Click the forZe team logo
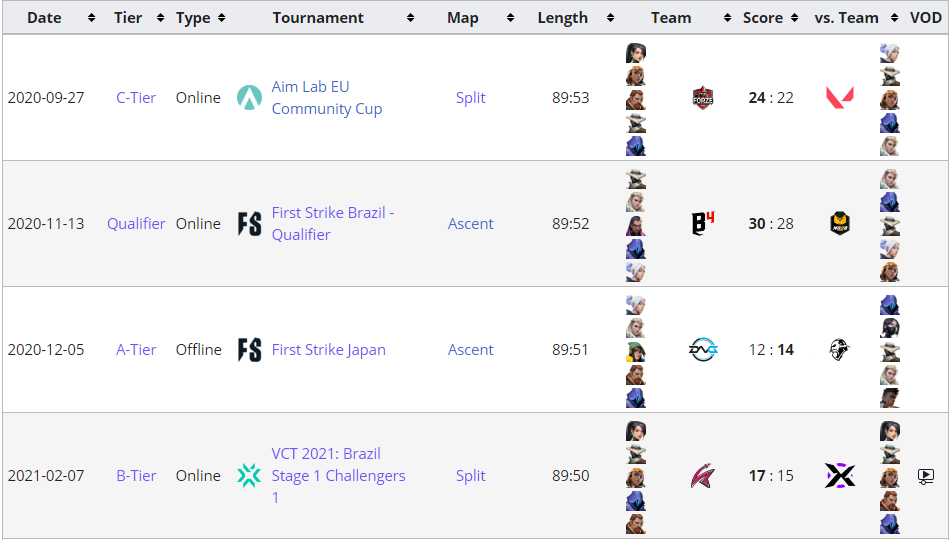The width and height of the screenshot is (952, 540). (703, 98)
